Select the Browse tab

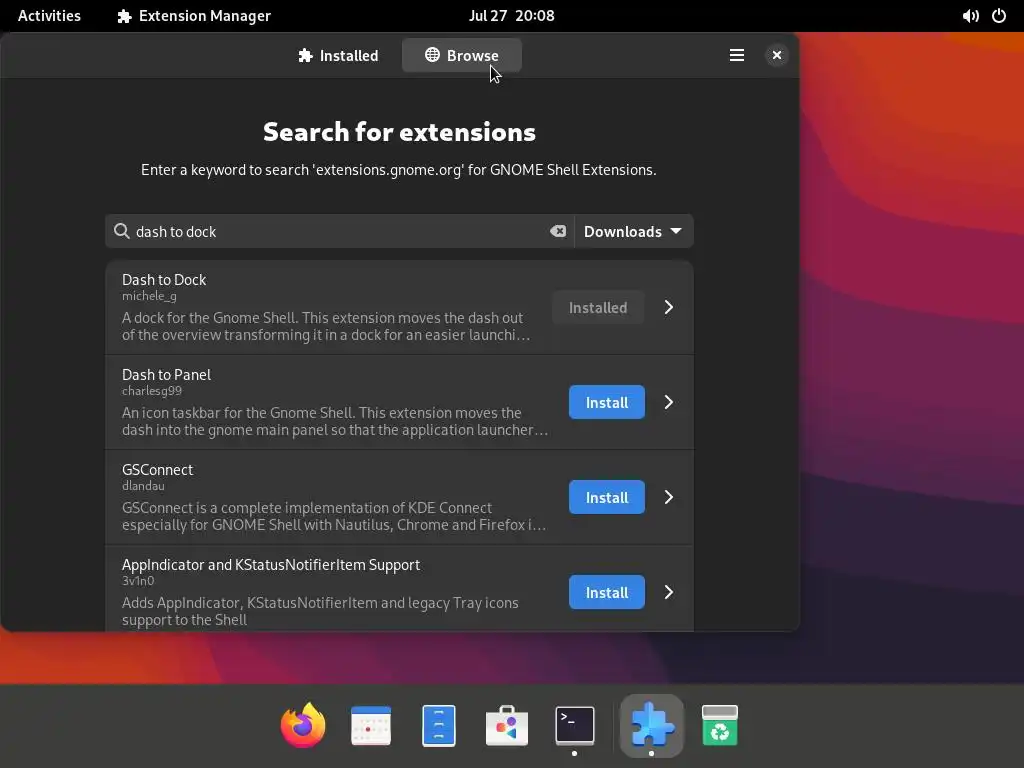click(462, 56)
